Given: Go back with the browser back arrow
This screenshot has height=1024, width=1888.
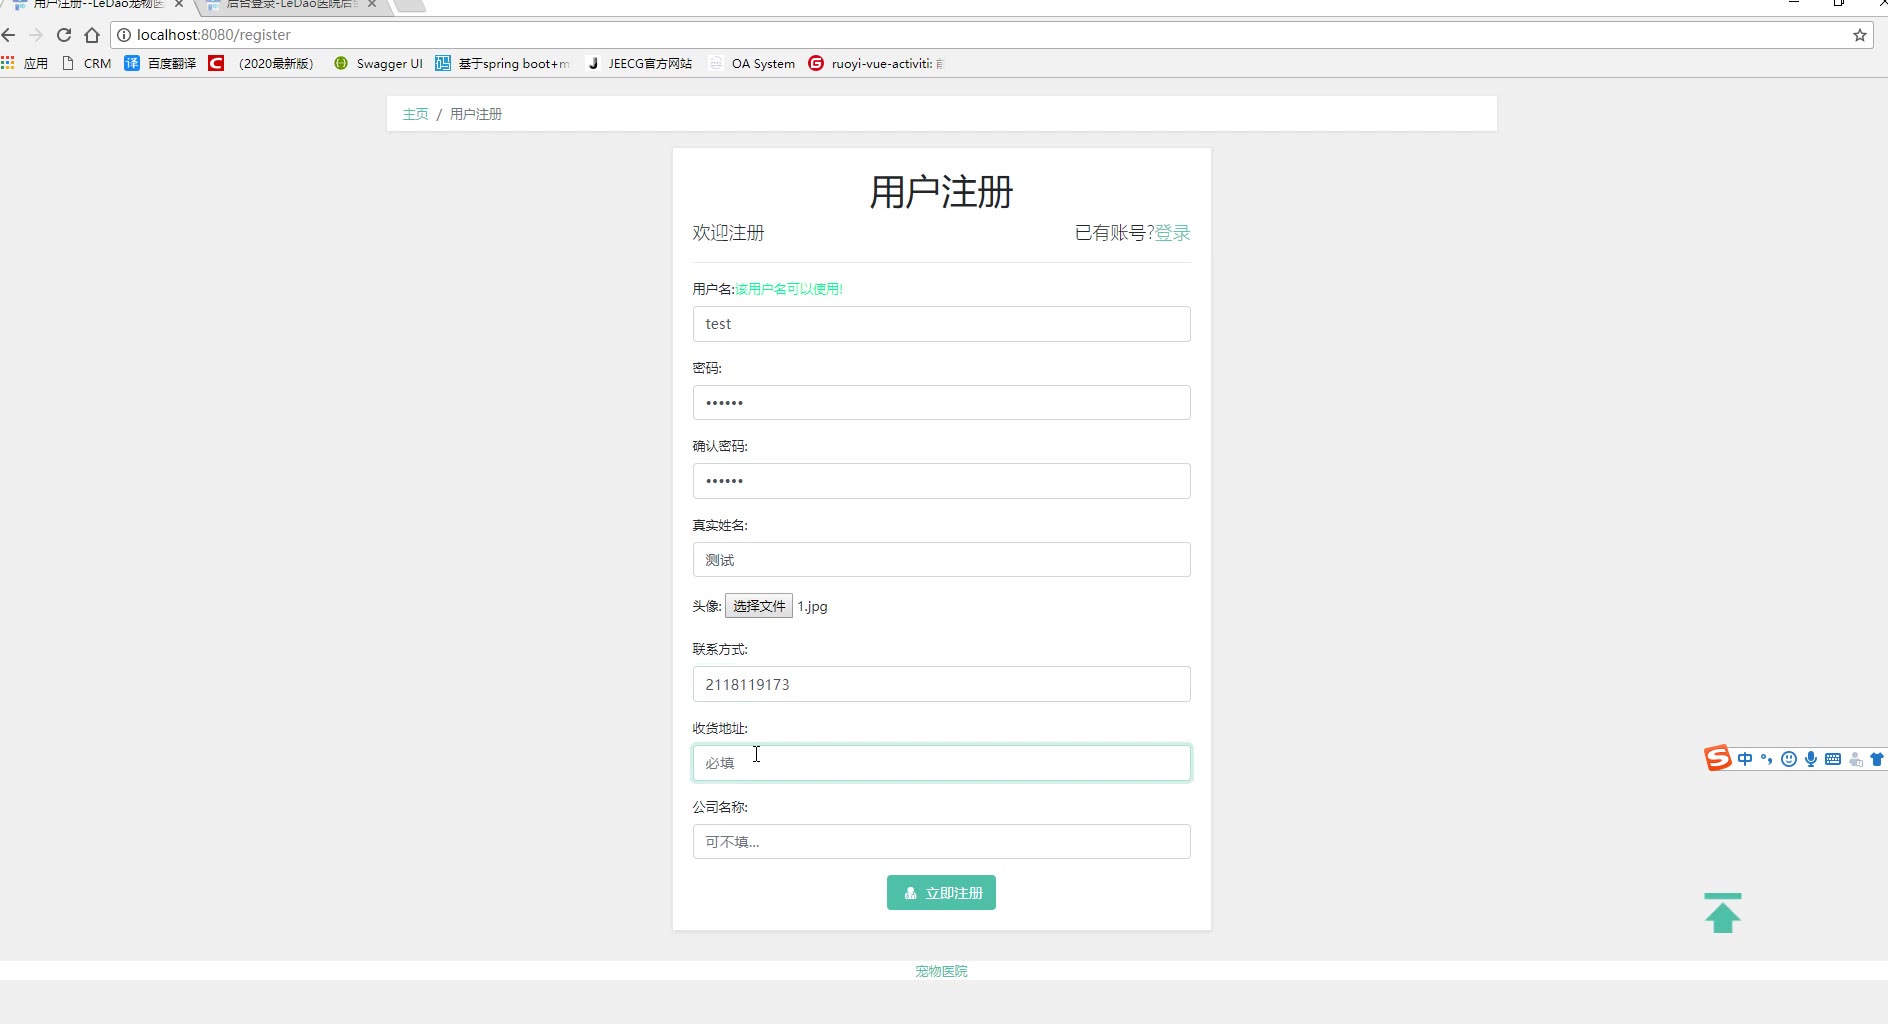Looking at the screenshot, I should [x=9, y=35].
